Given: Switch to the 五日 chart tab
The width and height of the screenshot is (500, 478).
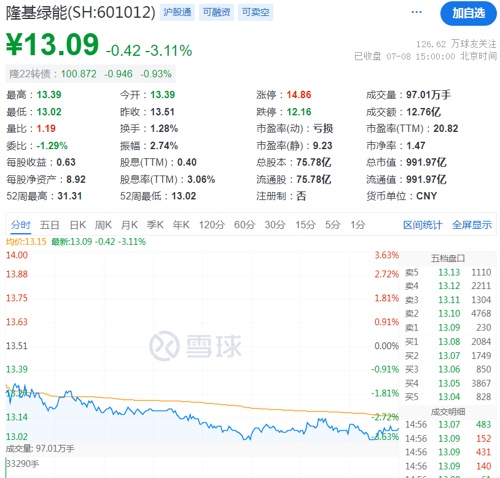Looking at the screenshot, I should click(49, 225).
